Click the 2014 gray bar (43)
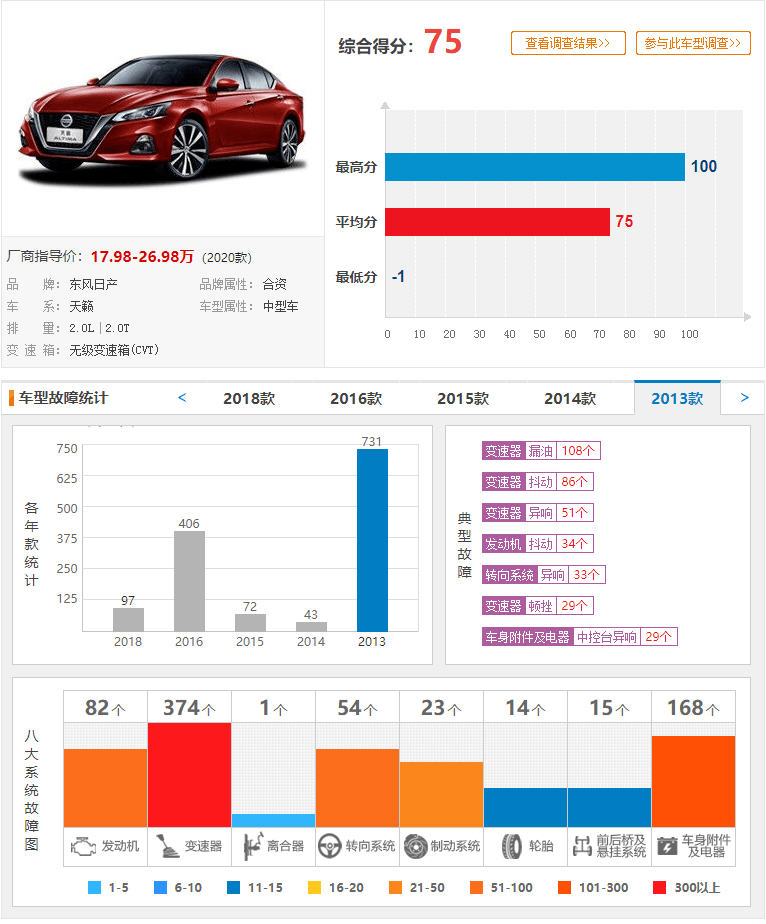The height and width of the screenshot is (924, 766). [311, 626]
